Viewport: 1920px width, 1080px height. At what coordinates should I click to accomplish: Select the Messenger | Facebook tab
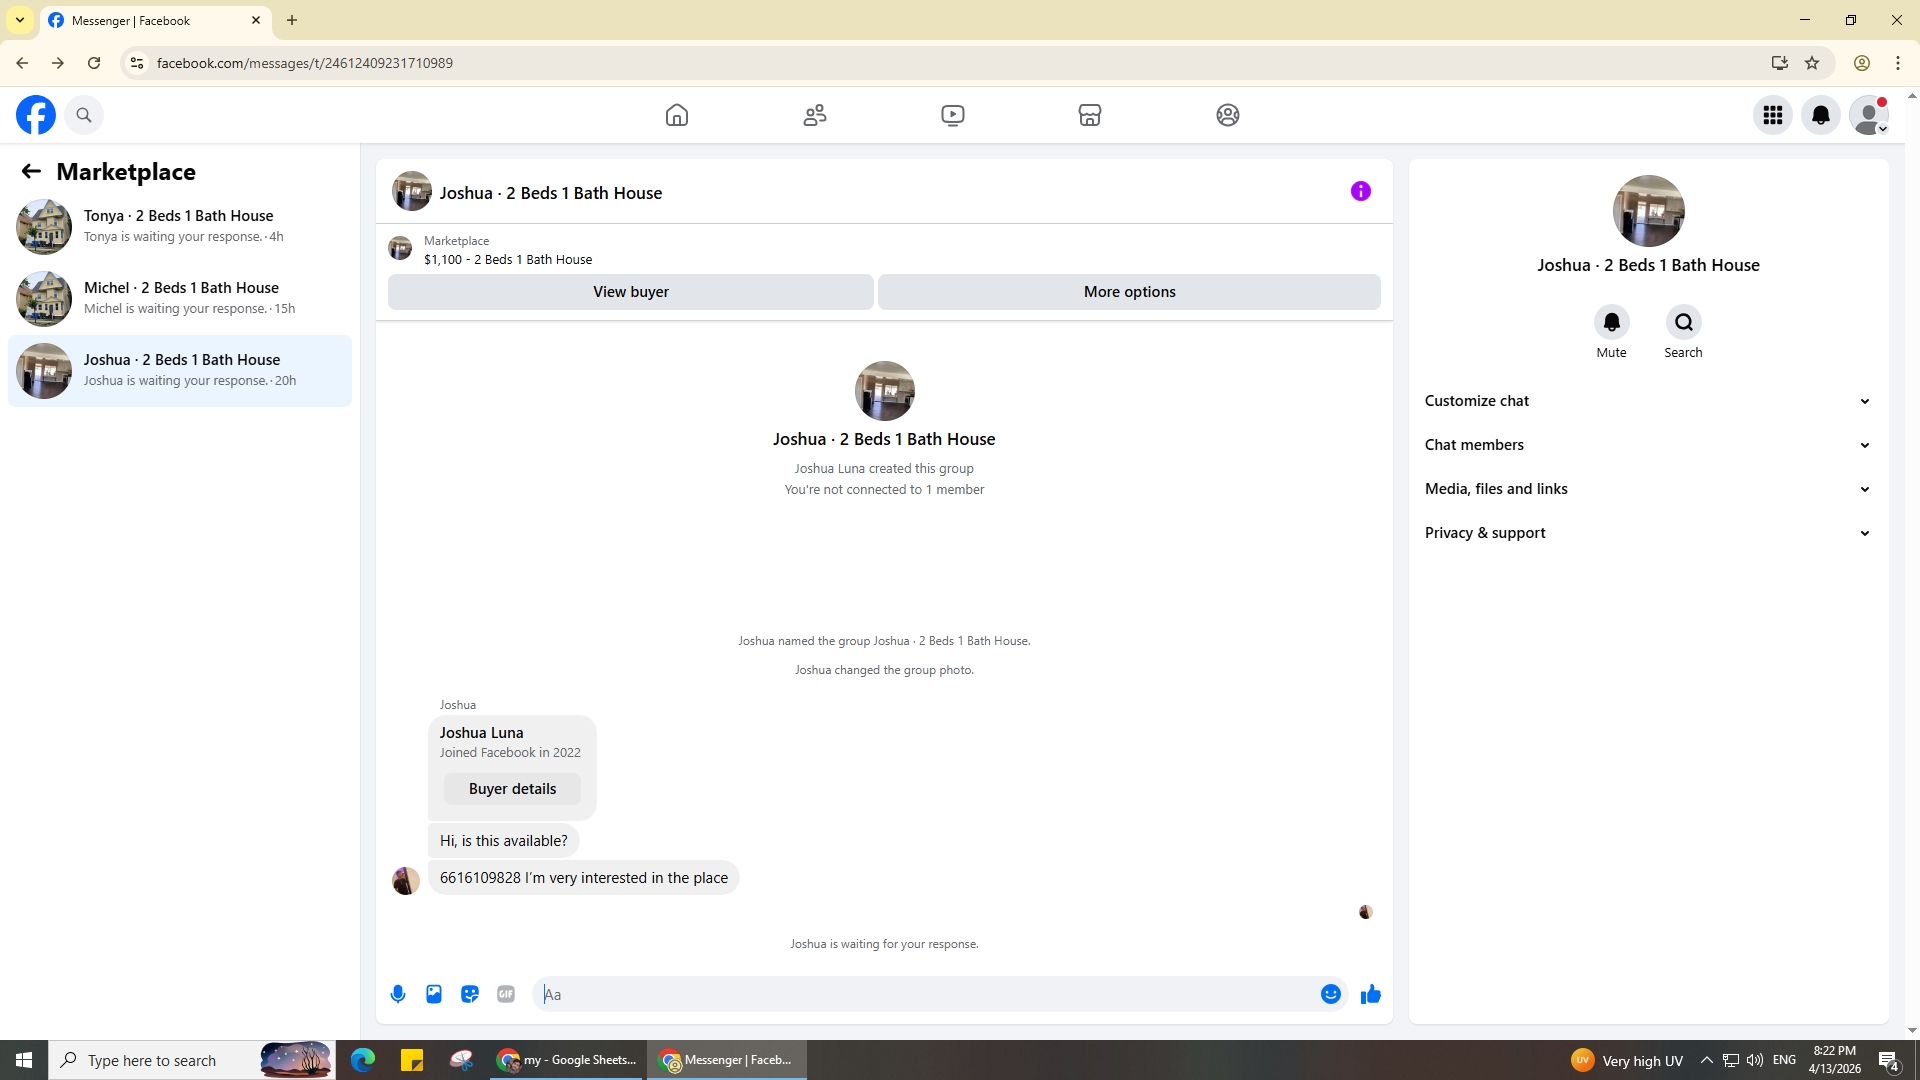click(x=156, y=20)
